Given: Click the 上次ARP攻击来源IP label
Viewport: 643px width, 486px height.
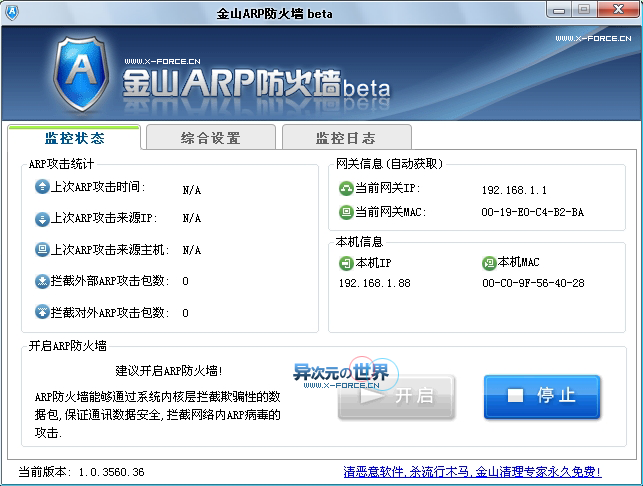Looking at the screenshot, I should pyautogui.click(x=104, y=218).
